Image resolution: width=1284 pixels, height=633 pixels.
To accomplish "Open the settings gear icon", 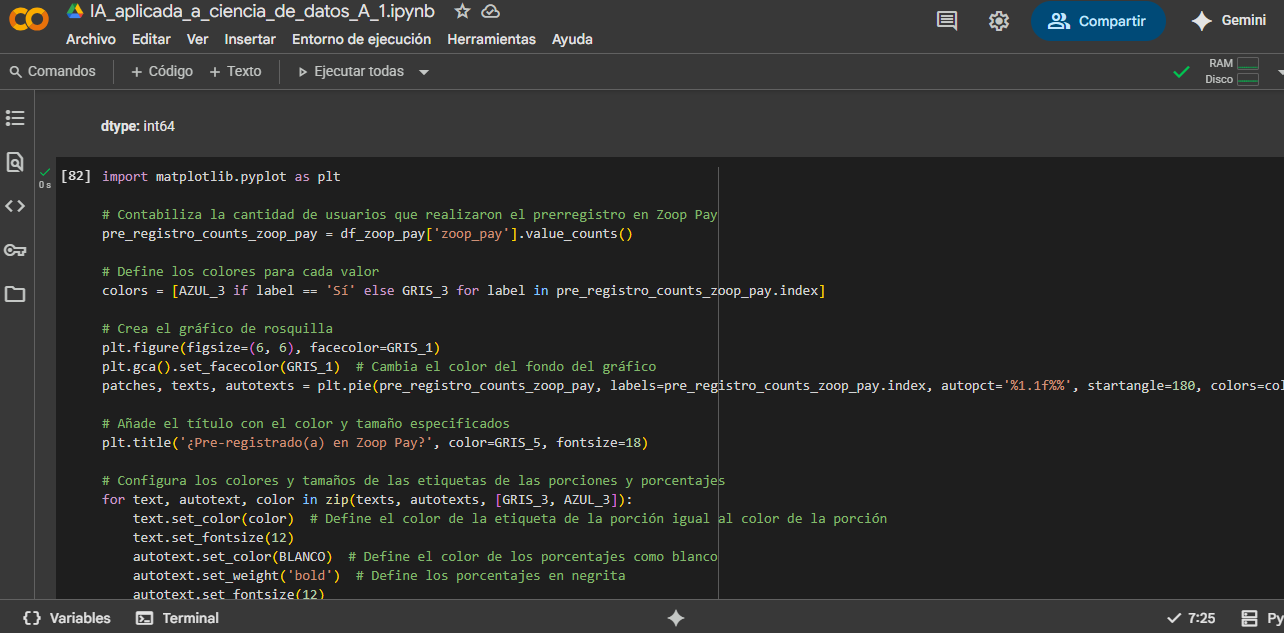I will 998,21.
